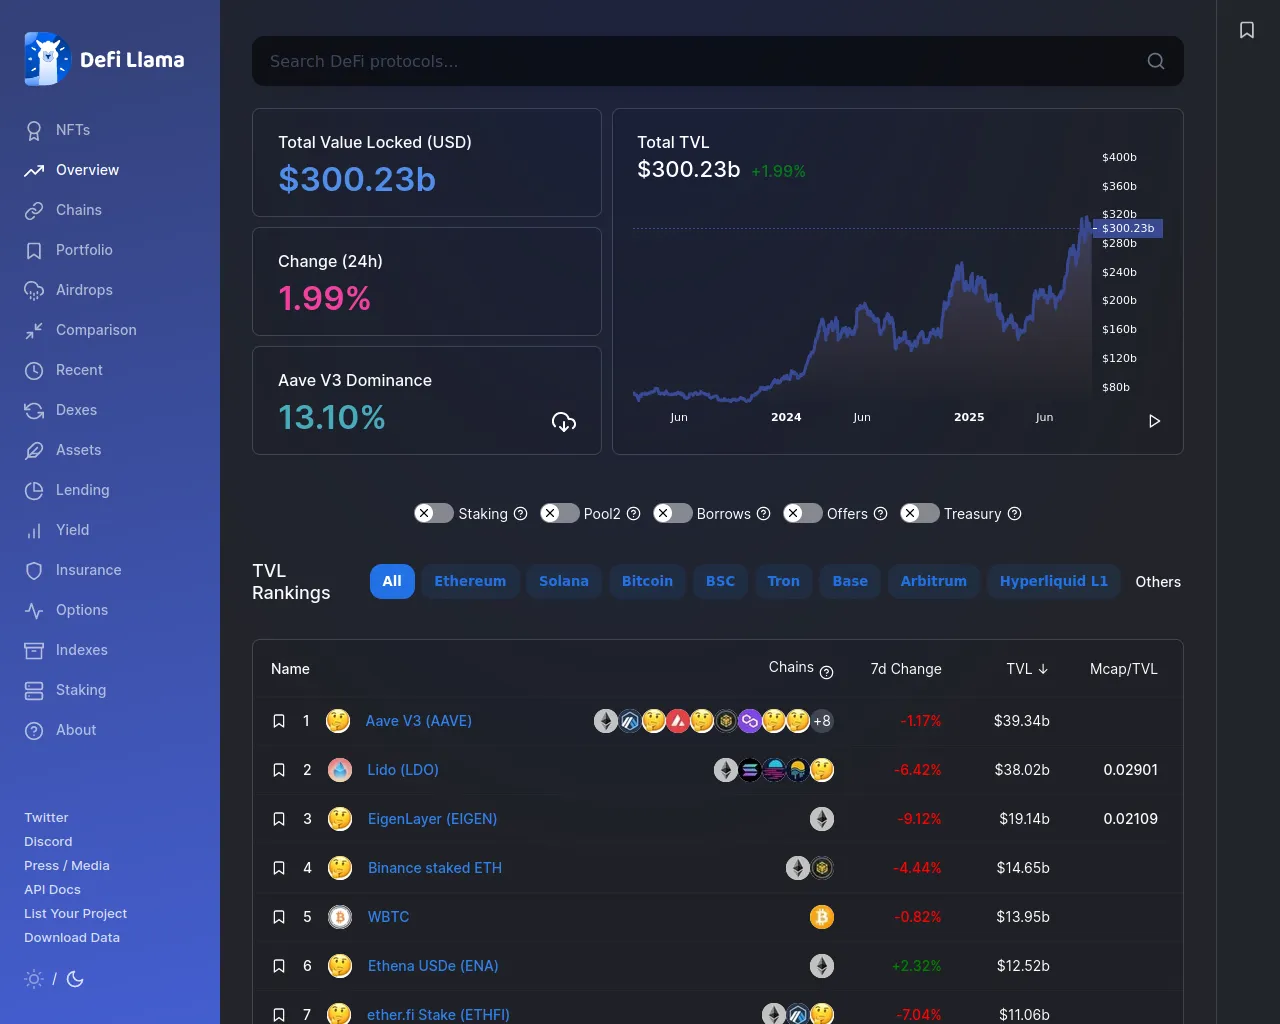
Task: Open the Ethena USDe (ENA) link
Action: pos(433,966)
